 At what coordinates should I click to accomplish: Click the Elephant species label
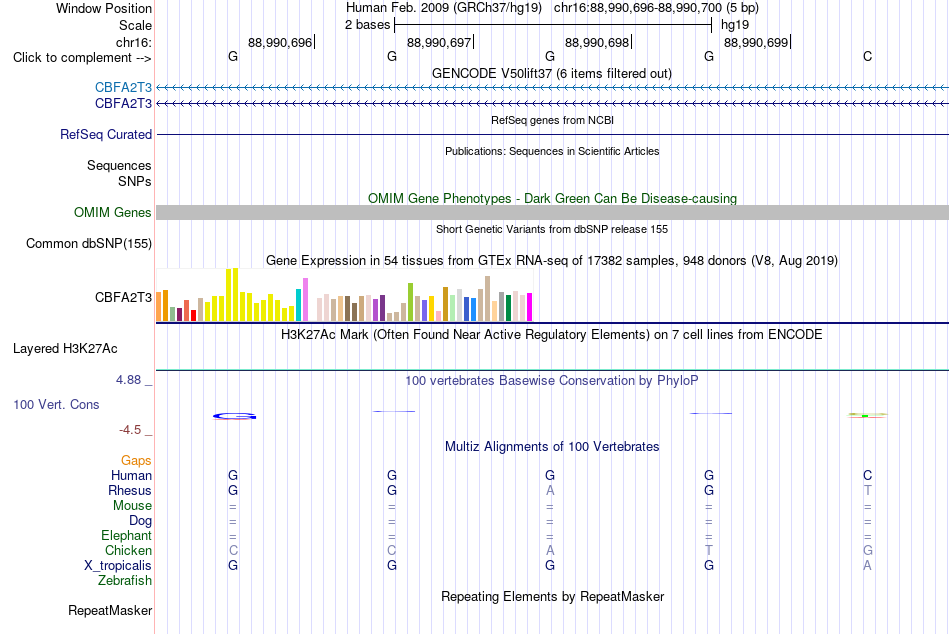[x=126, y=535]
